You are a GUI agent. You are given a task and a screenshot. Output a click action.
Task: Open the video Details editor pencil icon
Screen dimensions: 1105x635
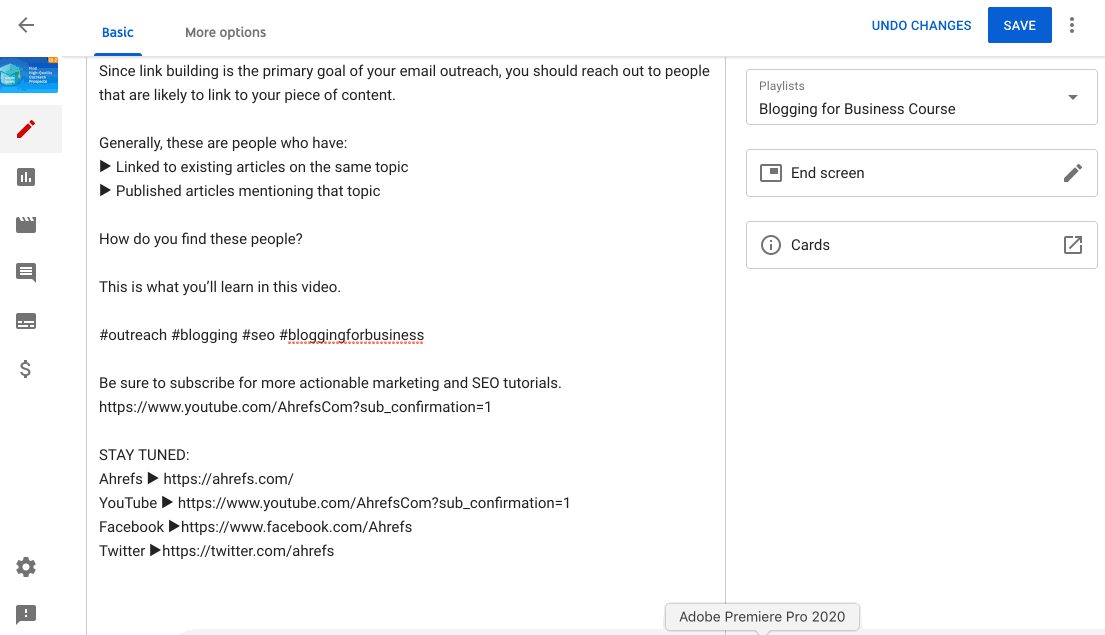pos(25,128)
